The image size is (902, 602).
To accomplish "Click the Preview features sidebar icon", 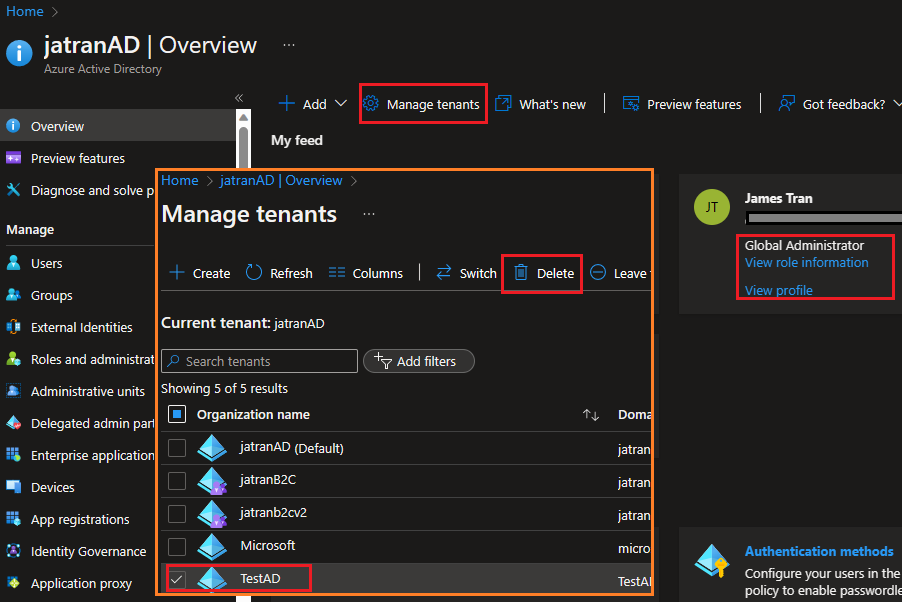I will click(x=13, y=158).
